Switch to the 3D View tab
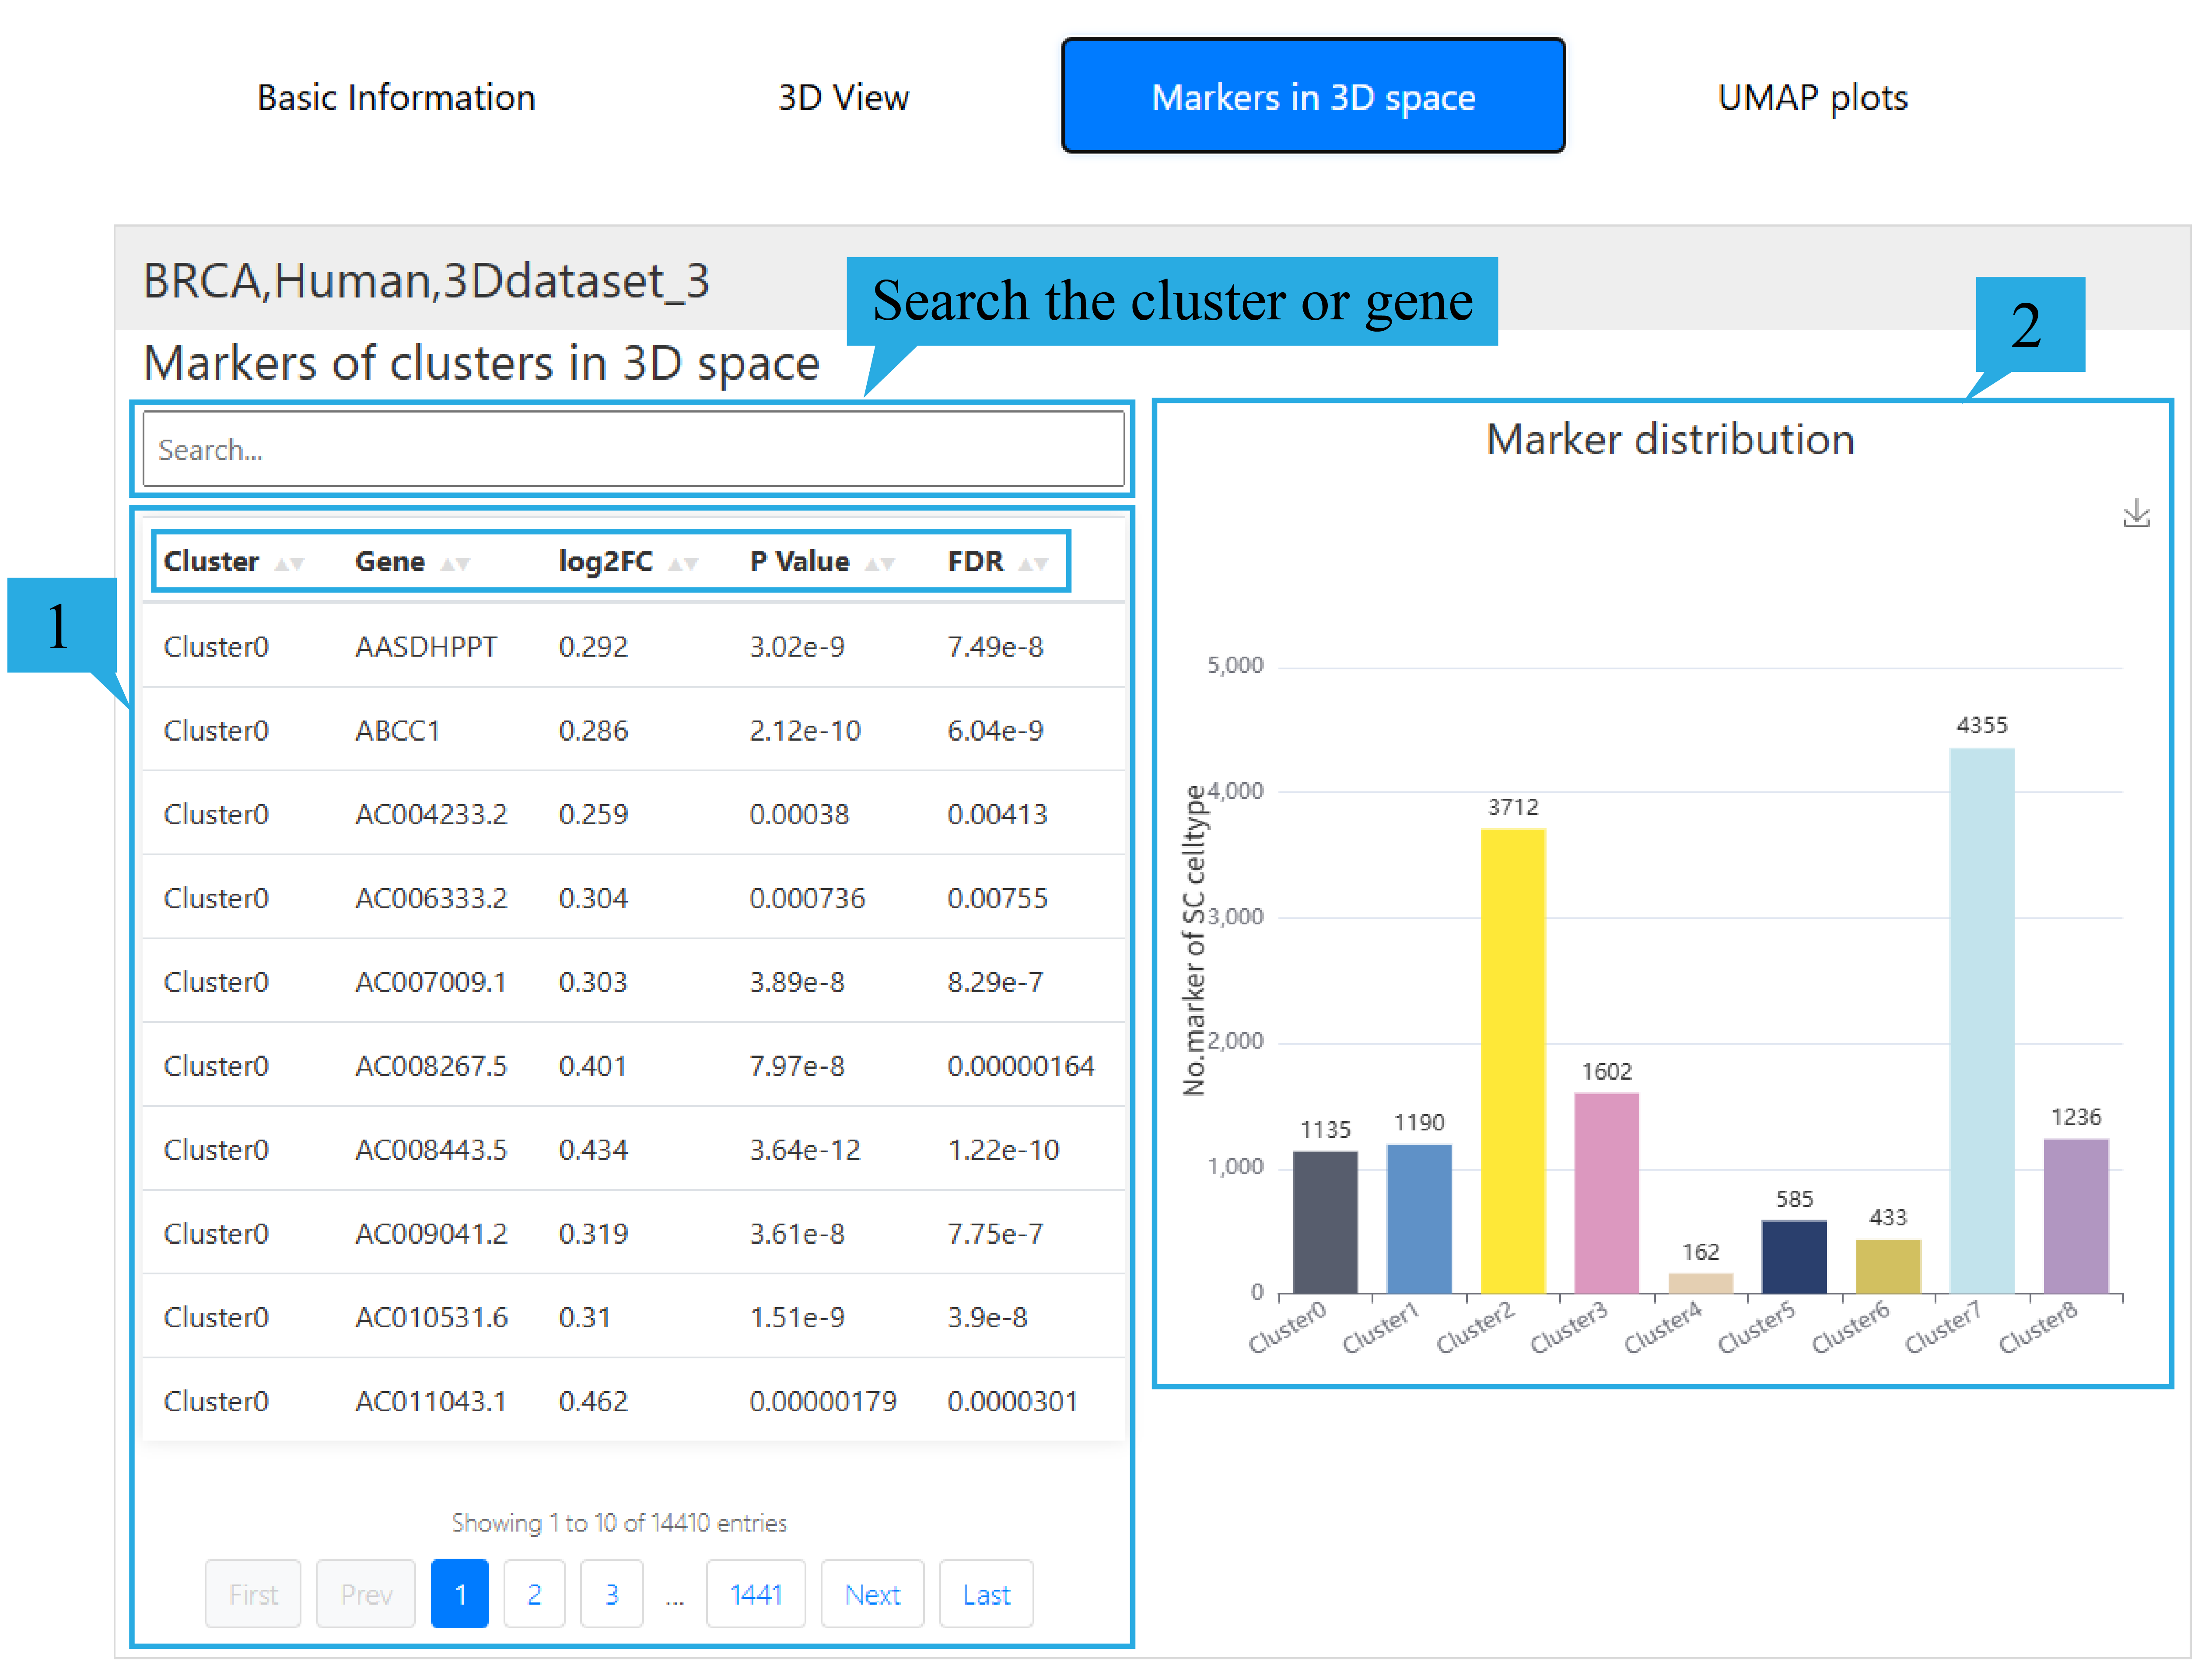Screen dimensions: 2212x1672 843,97
